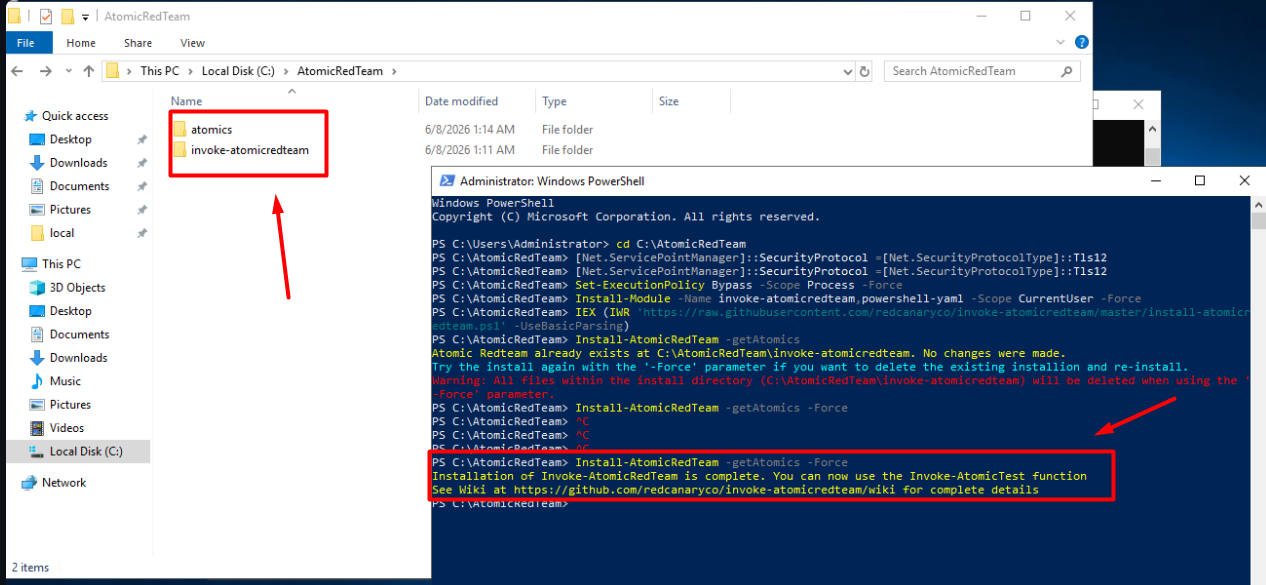Open the File ribbon tab
The height and width of the screenshot is (585, 1266).
click(x=26, y=43)
